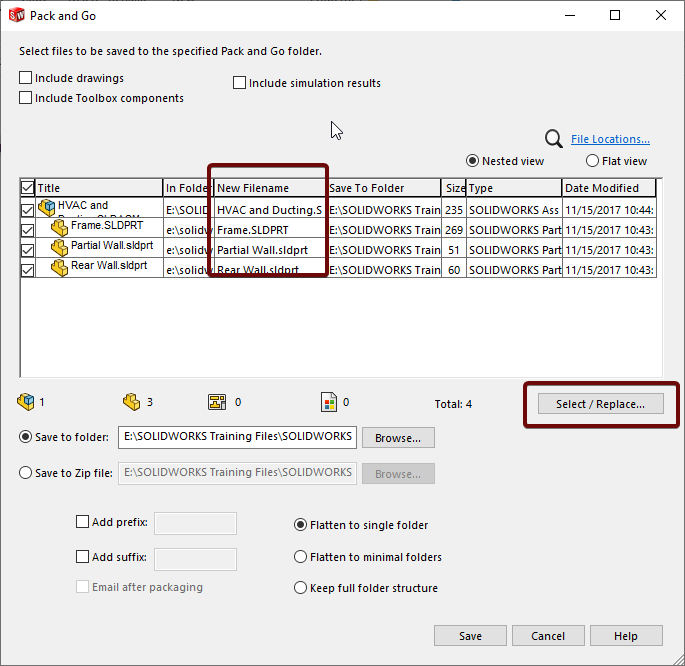Click Browse next to Save to folder

click(x=398, y=438)
